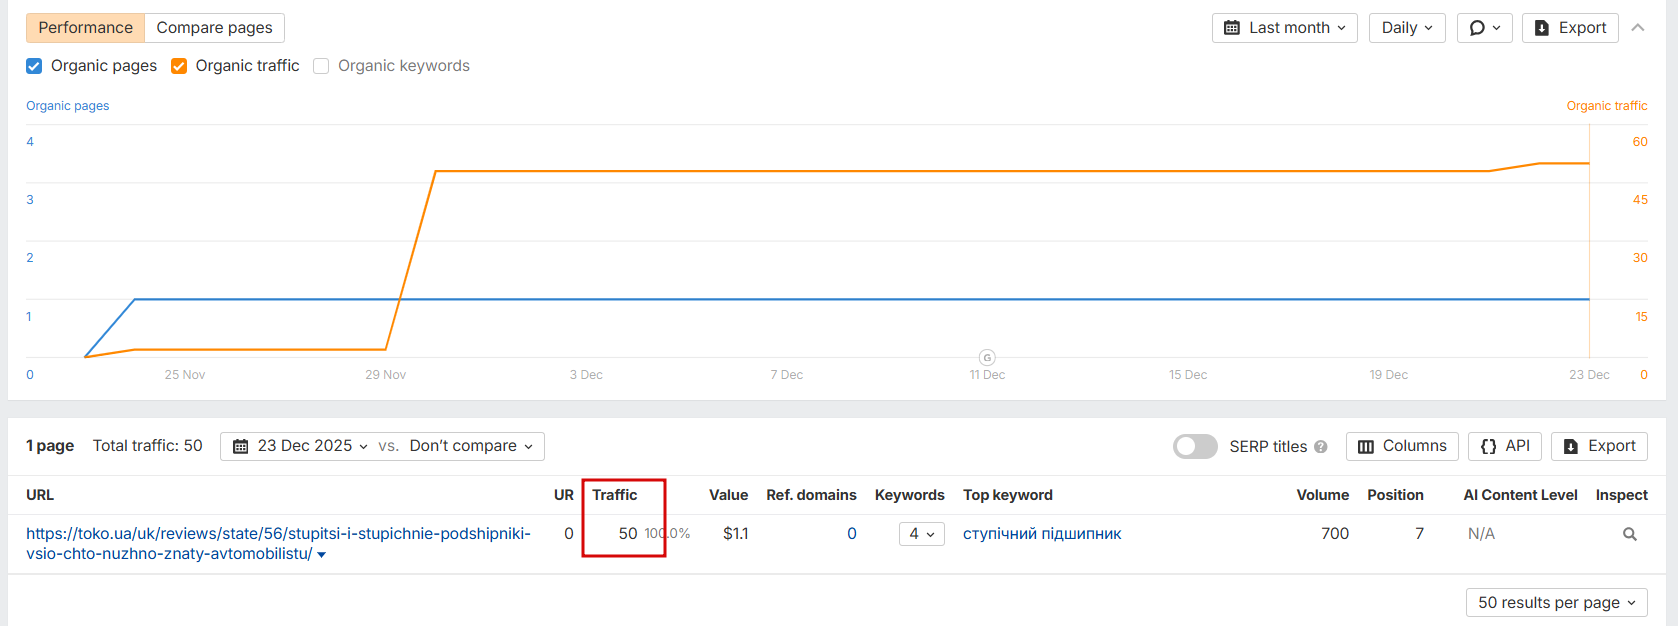This screenshot has height=626, width=1678.
Task: Toggle the SERP titles switch
Action: pos(1195,446)
